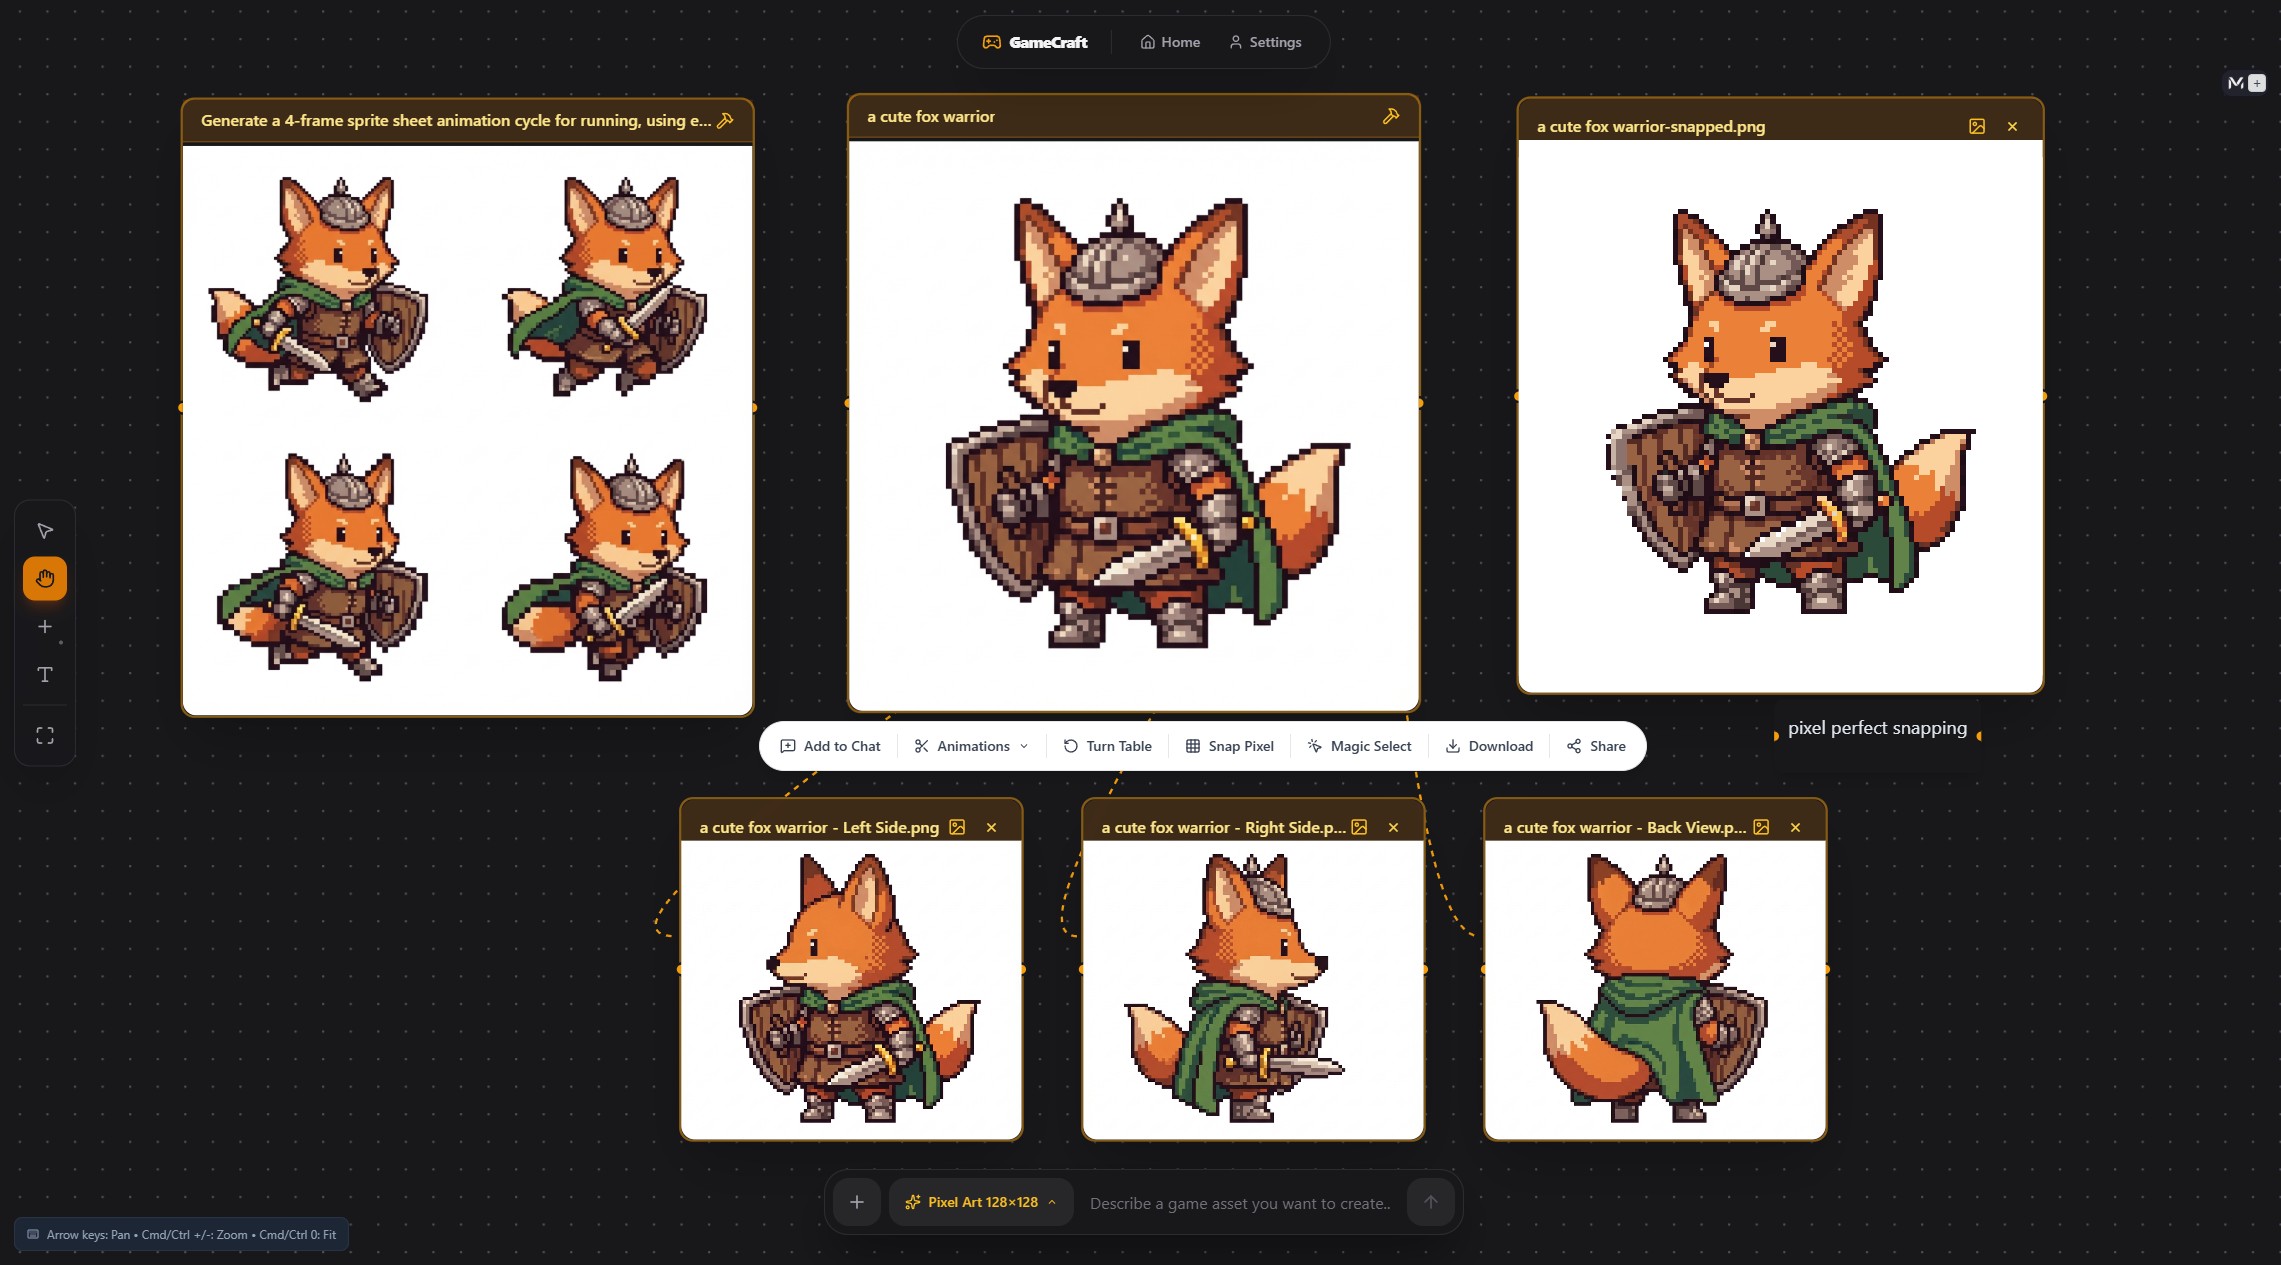The width and height of the screenshot is (2281, 1265).
Task: Click the fit-to-screen frame icon
Action: [x=45, y=736]
